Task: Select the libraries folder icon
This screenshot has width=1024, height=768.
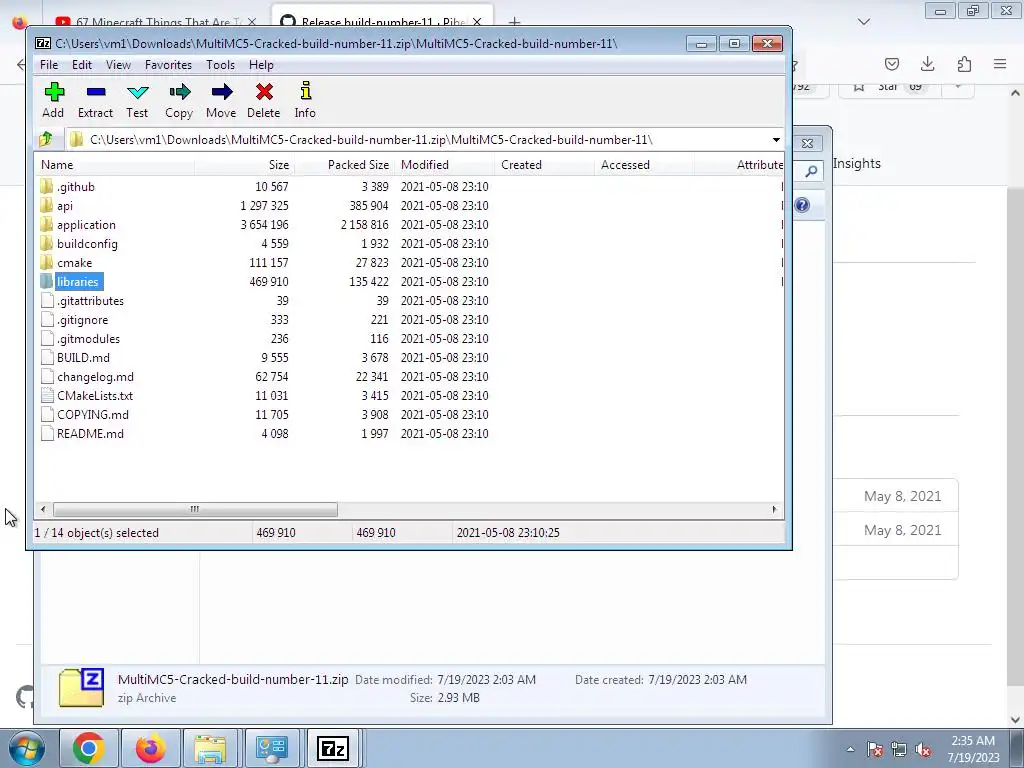Action: [x=46, y=281]
